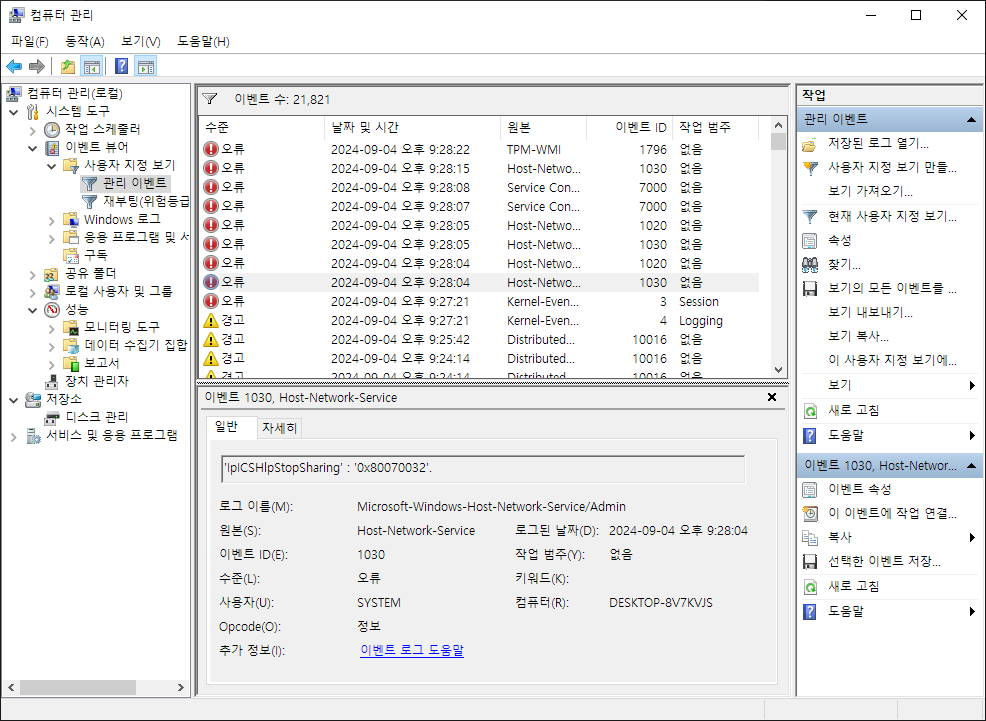Viewport: 986px width, 721px height.
Task: Open Help via blue question-mark toolbar icon
Action: 122,66
